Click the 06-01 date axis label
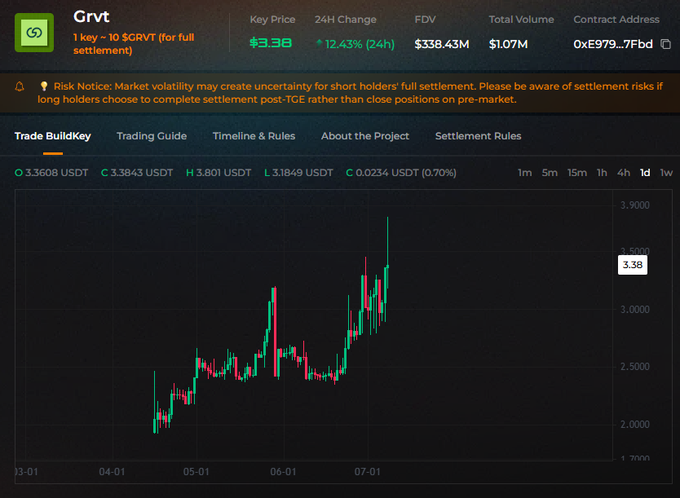Viewport: 680px width, 498px height. click(283, 472)
